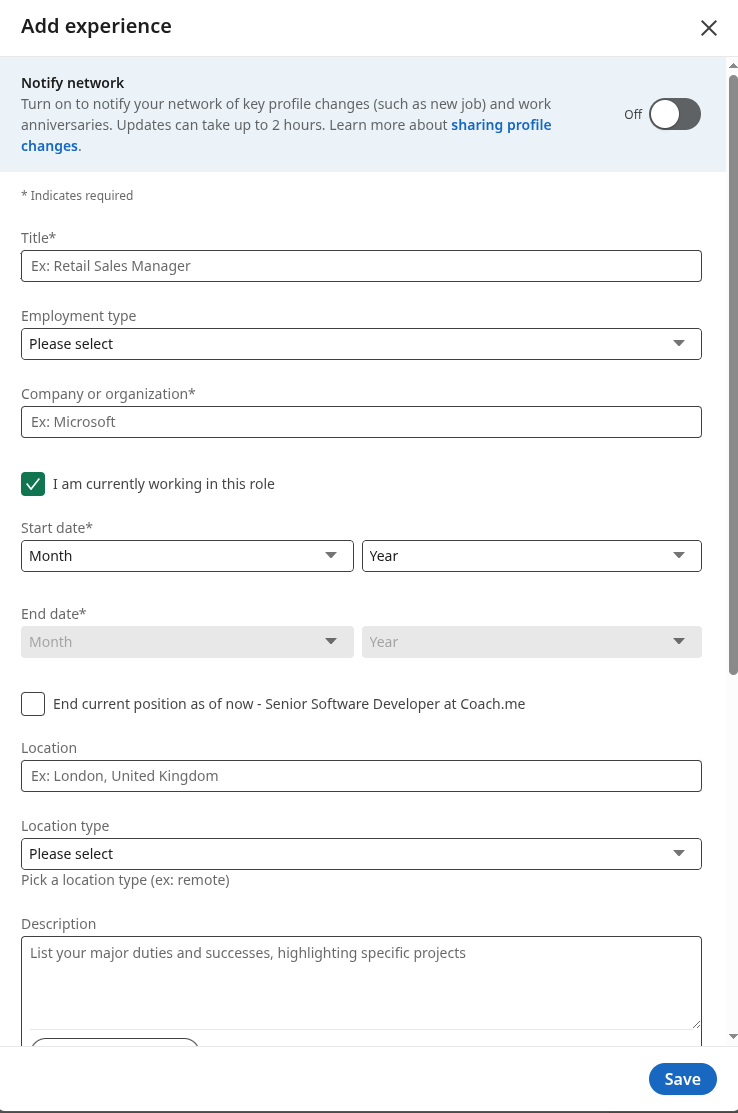Expand the Employment type dropdown
The image size is (738, 1113).
click(361, 344)
